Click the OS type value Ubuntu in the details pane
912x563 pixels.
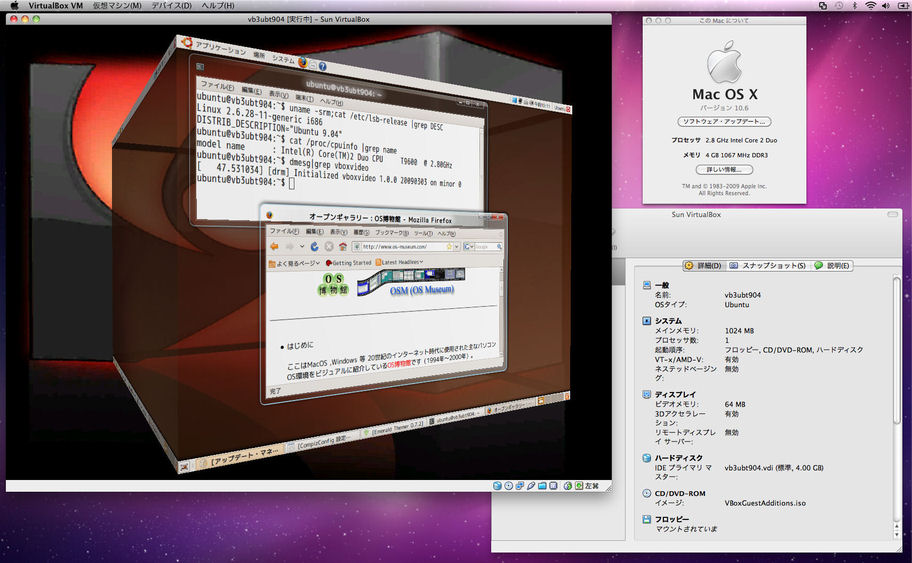737,305
